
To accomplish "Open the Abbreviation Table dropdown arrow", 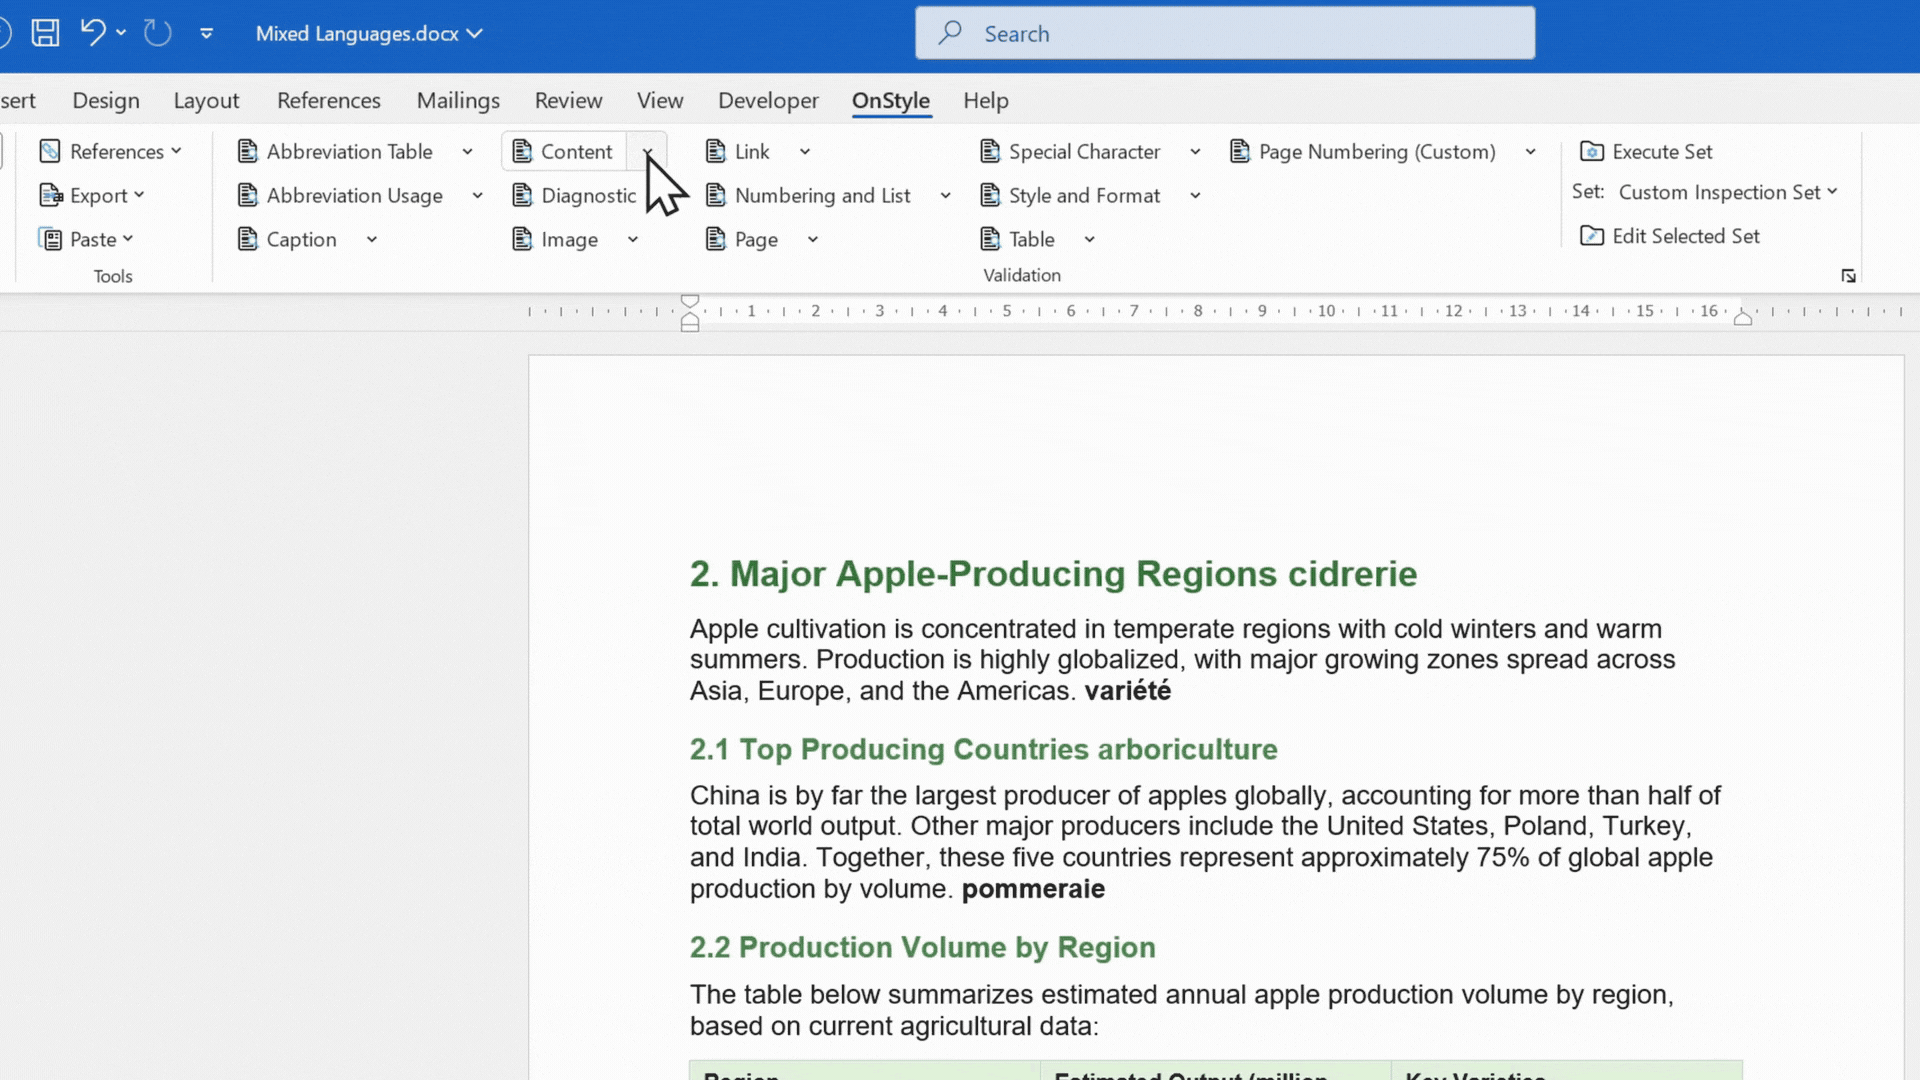I will (x=467, y=152).
